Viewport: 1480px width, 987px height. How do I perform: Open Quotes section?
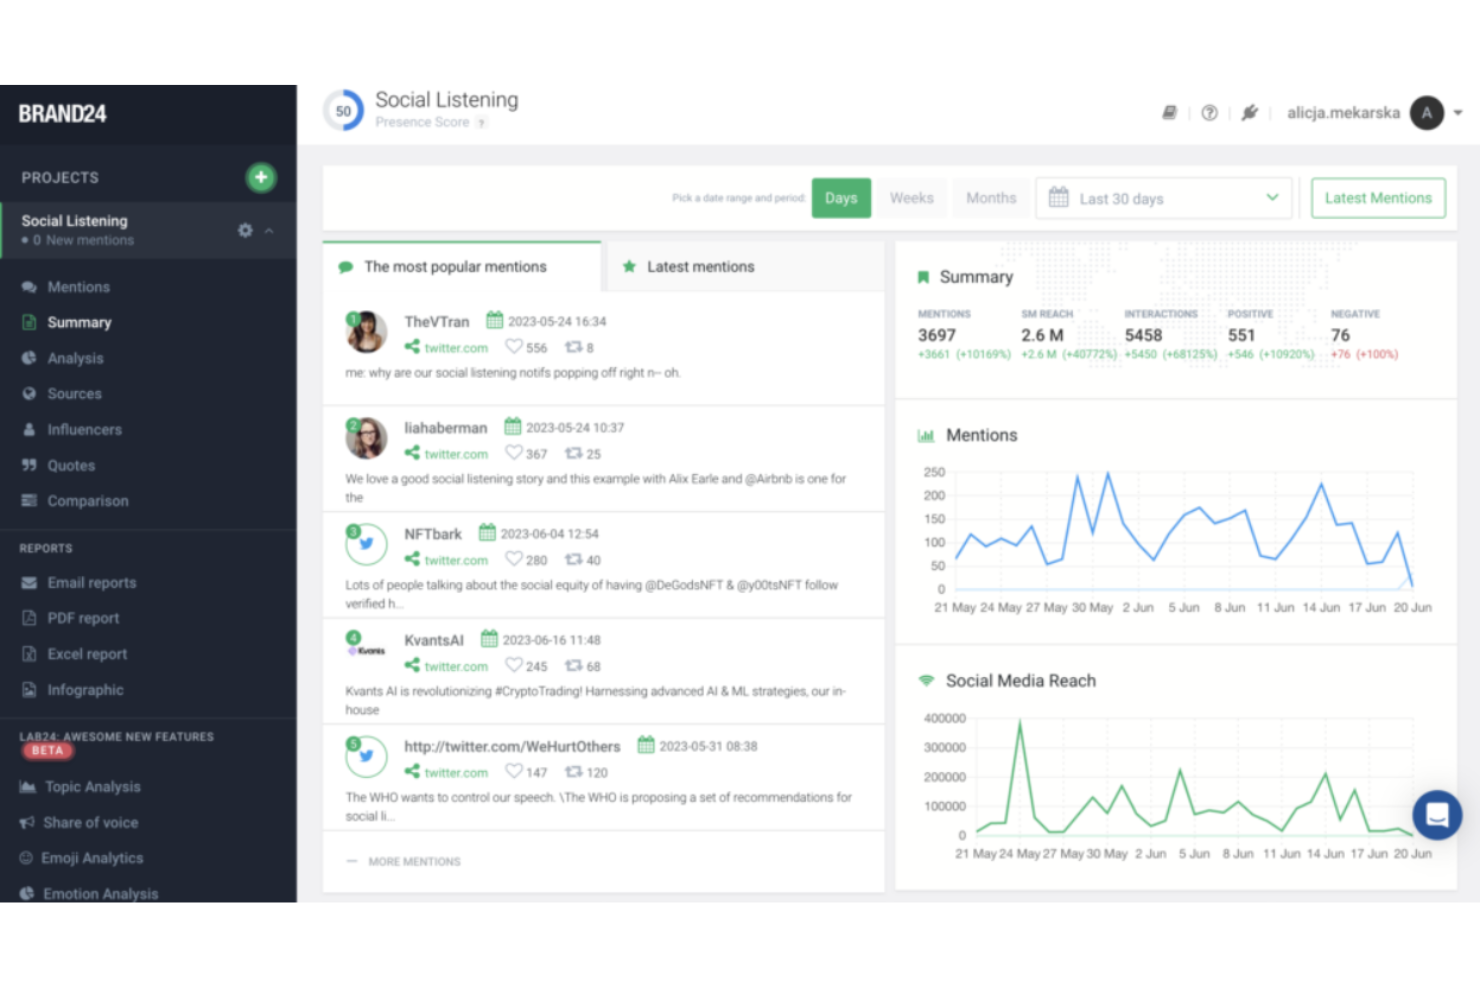[71, 466]
